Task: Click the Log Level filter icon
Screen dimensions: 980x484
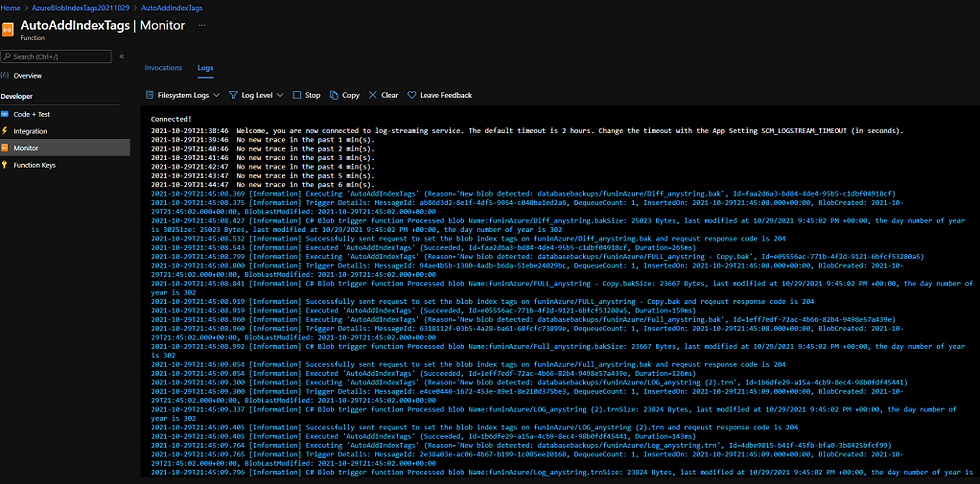Action: pos(233,95)
